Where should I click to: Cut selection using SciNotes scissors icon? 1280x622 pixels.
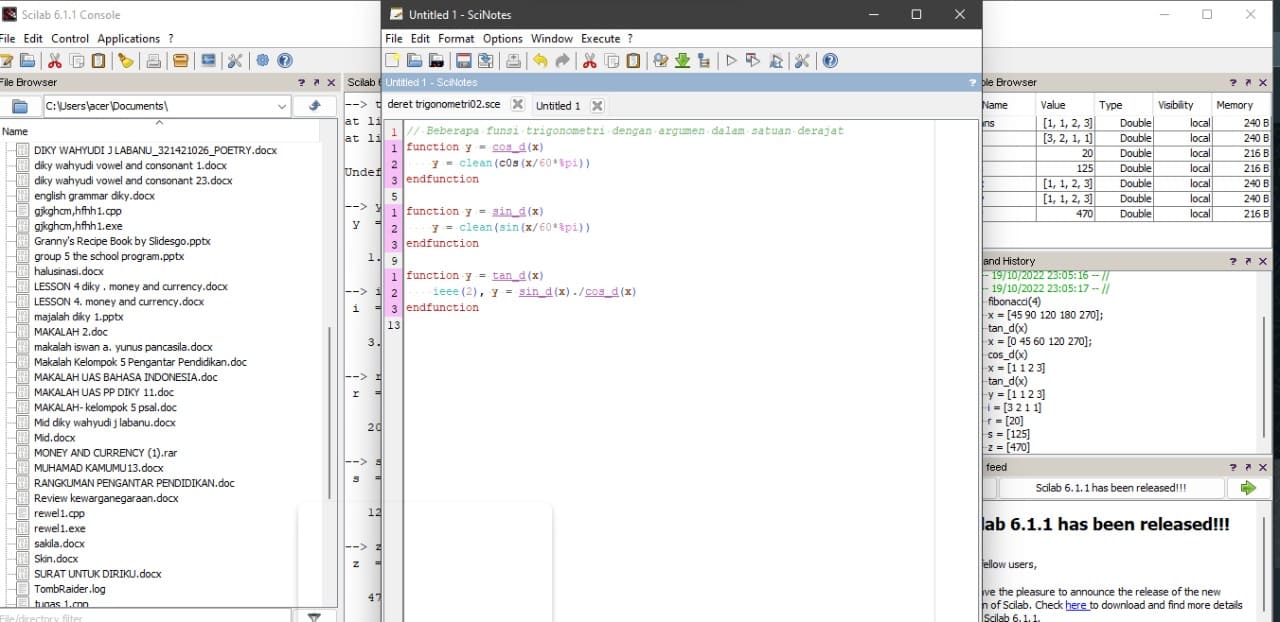588,61
